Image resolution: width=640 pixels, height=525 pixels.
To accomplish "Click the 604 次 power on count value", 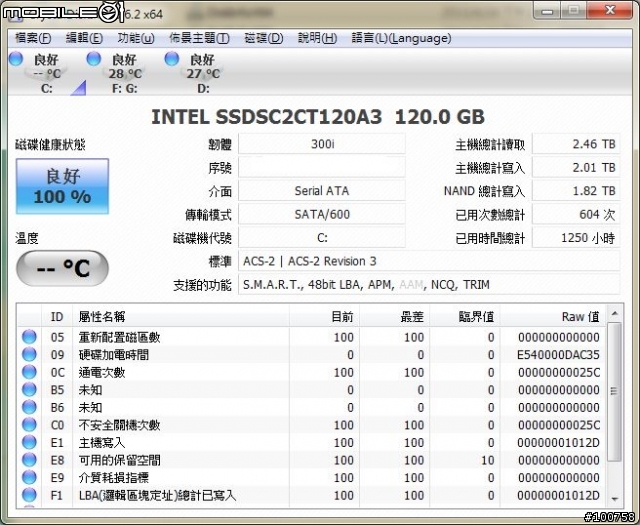I will click(576, 214).
